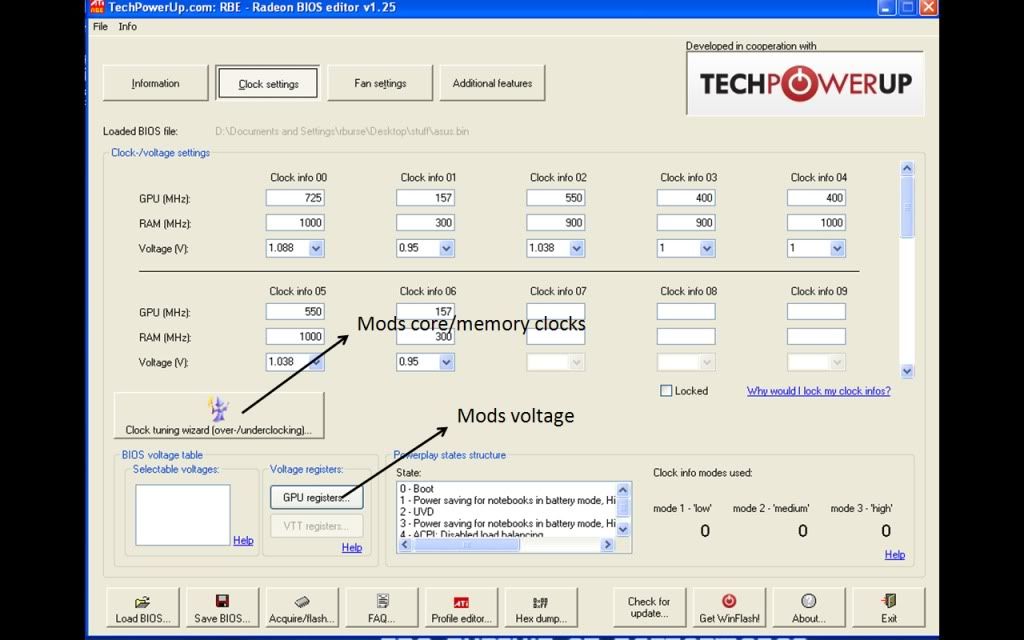Click Clock info 03 GPU MHz field
This screenshot has width=1024, height=640.
(x=686, y=198)
